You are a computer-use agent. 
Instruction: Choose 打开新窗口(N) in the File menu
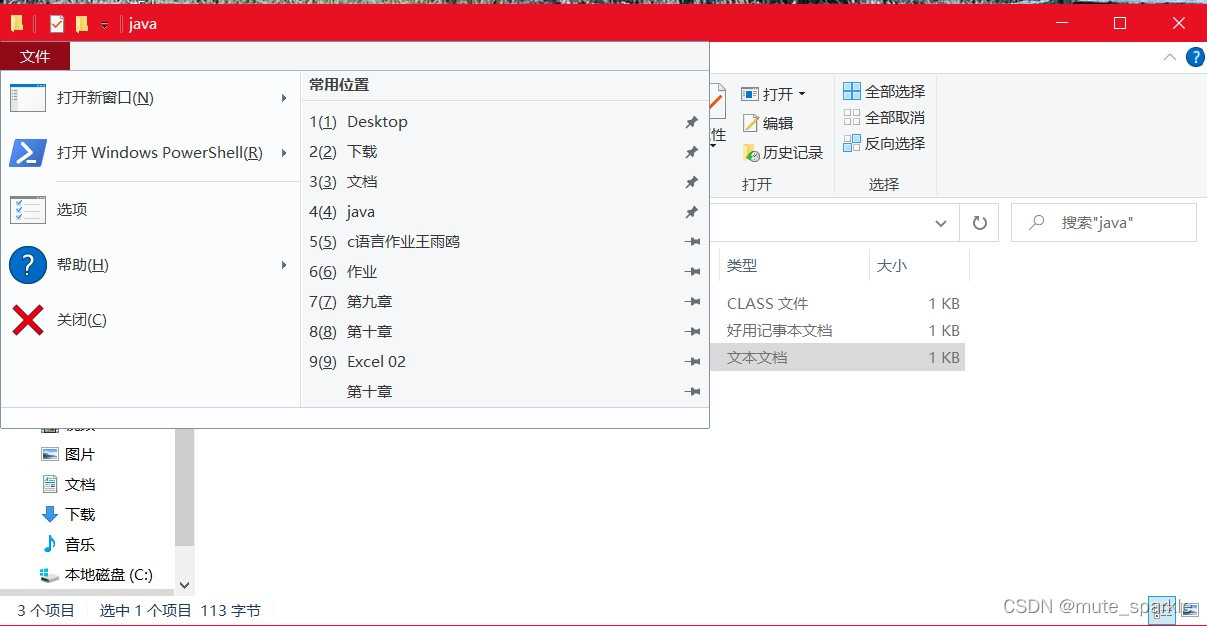point(150,98)
